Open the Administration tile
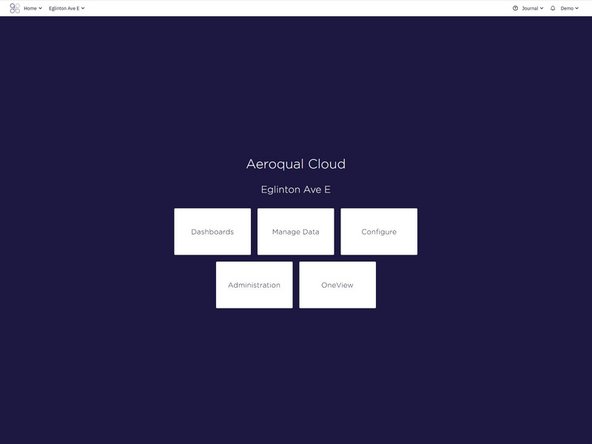The image size is (592, 444). pyautogui.click(x=254, y=285)
